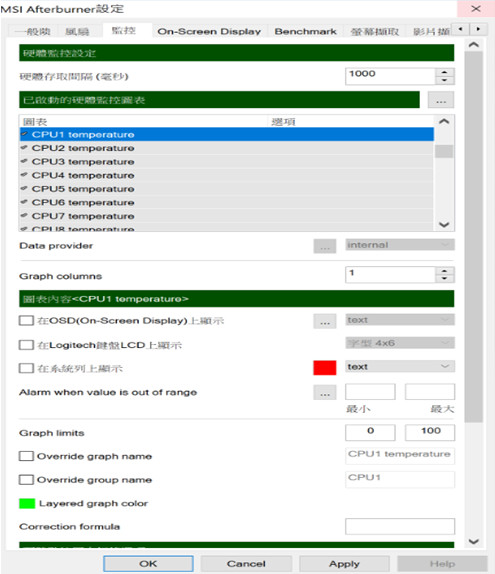495x574 pixels.
Task: Toggle checkmark for CPU1 temperature graph
Action: 24,134
